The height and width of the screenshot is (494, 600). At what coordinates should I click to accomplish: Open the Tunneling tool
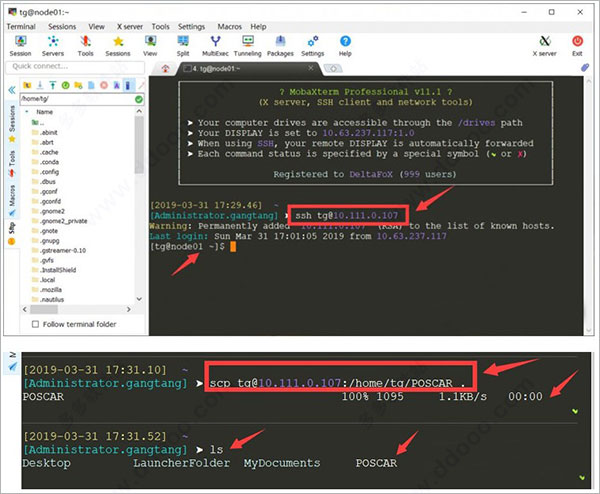click(248, 43)
